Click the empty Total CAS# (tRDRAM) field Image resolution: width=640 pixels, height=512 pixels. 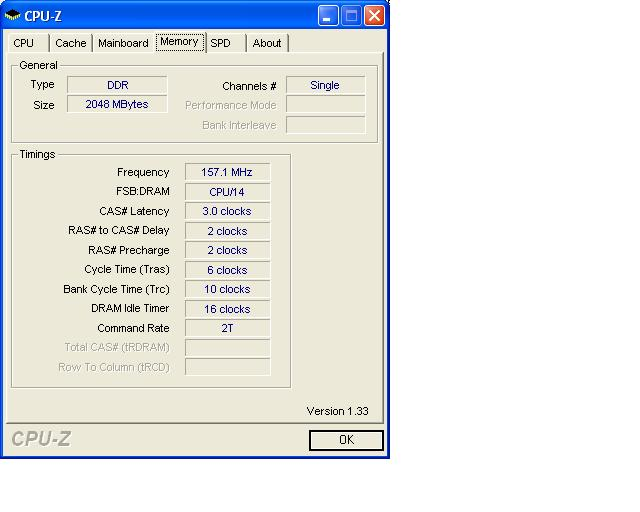227,348
